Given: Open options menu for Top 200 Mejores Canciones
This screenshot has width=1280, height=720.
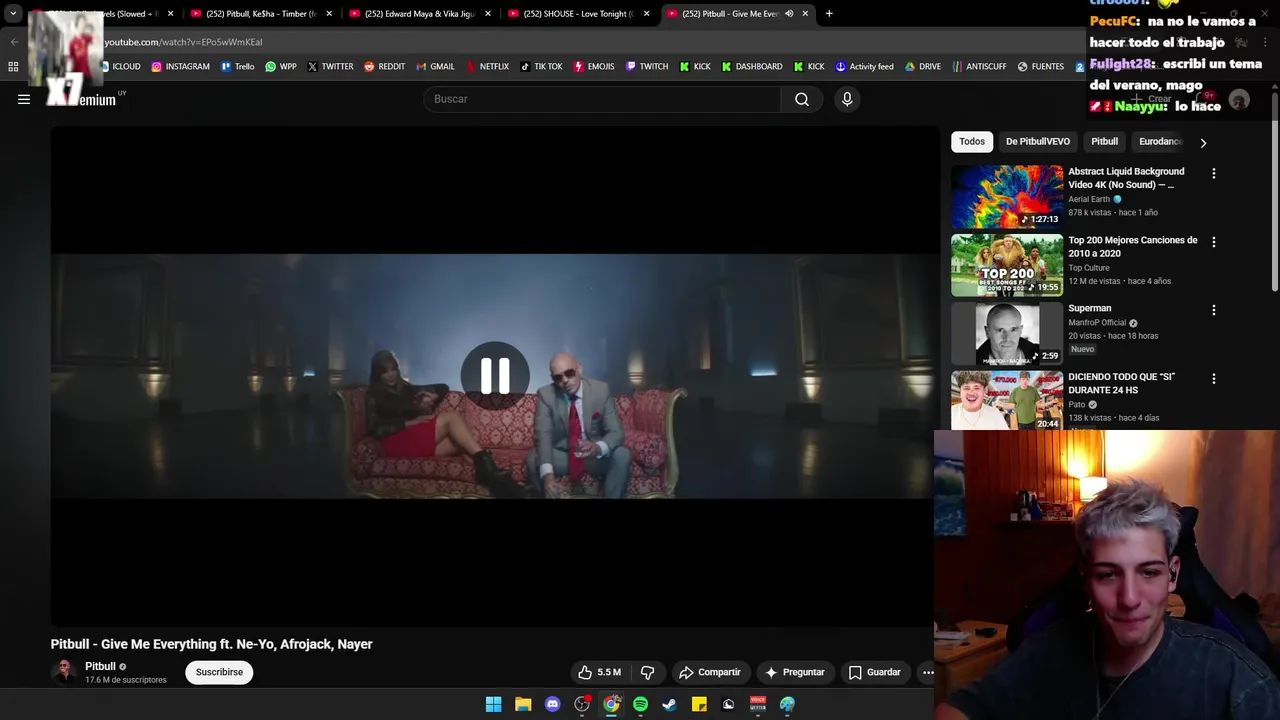Looking at the screenshot, I should click(x=1214, y=242).
